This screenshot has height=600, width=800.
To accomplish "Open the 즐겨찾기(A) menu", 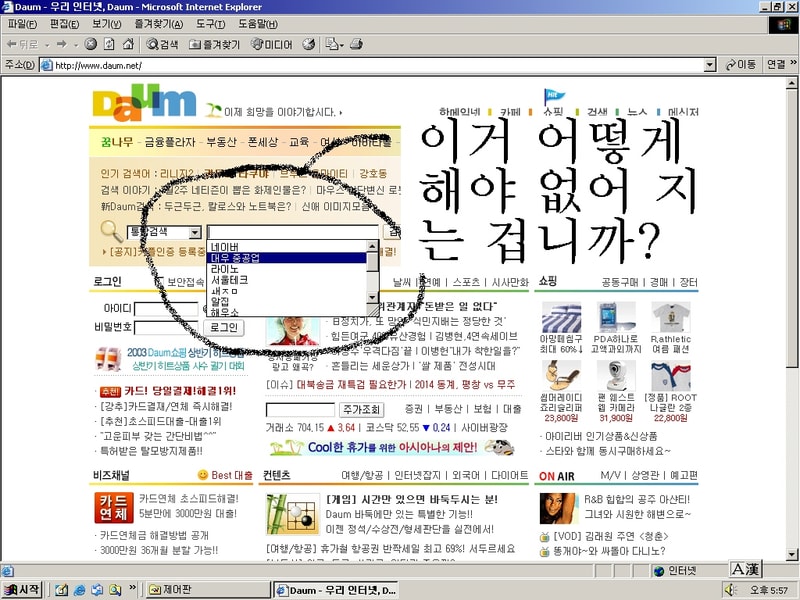I will tap(158, 24).
